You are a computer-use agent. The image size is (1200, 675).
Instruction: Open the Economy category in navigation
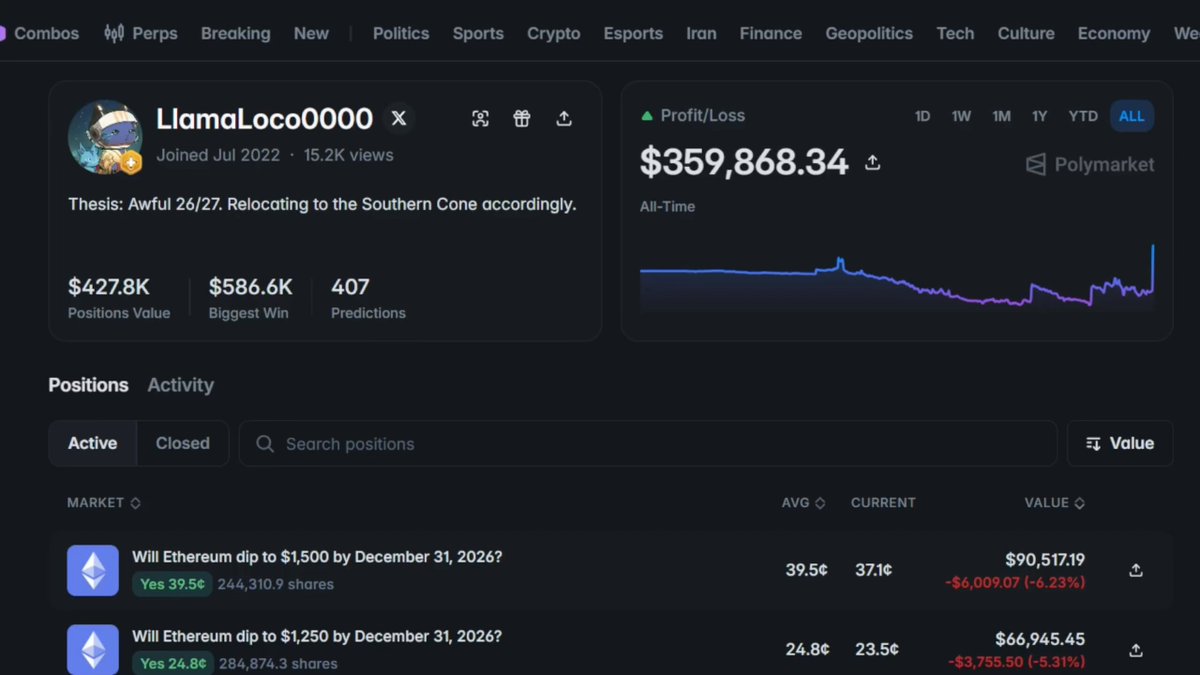pos(1114,33)
